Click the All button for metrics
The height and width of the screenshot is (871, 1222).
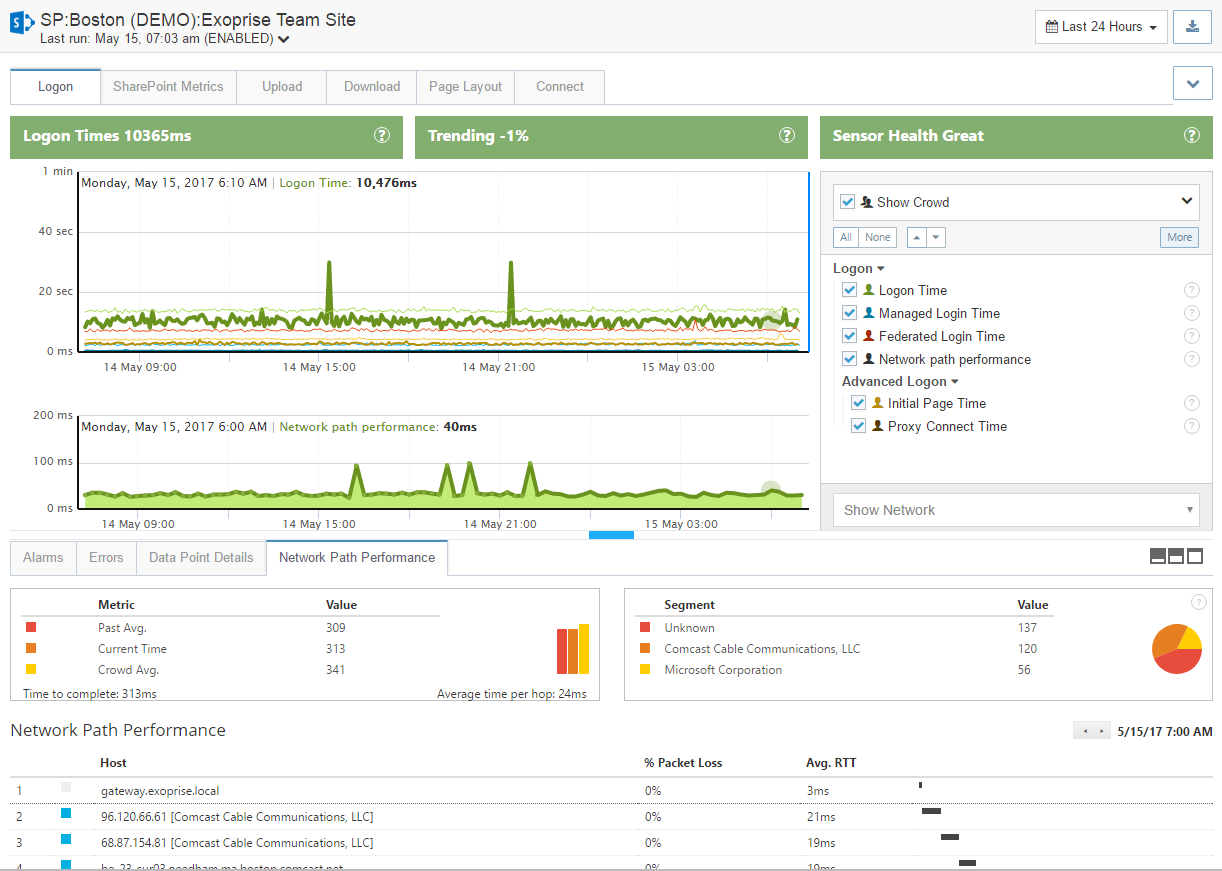[x=846, y=237]
